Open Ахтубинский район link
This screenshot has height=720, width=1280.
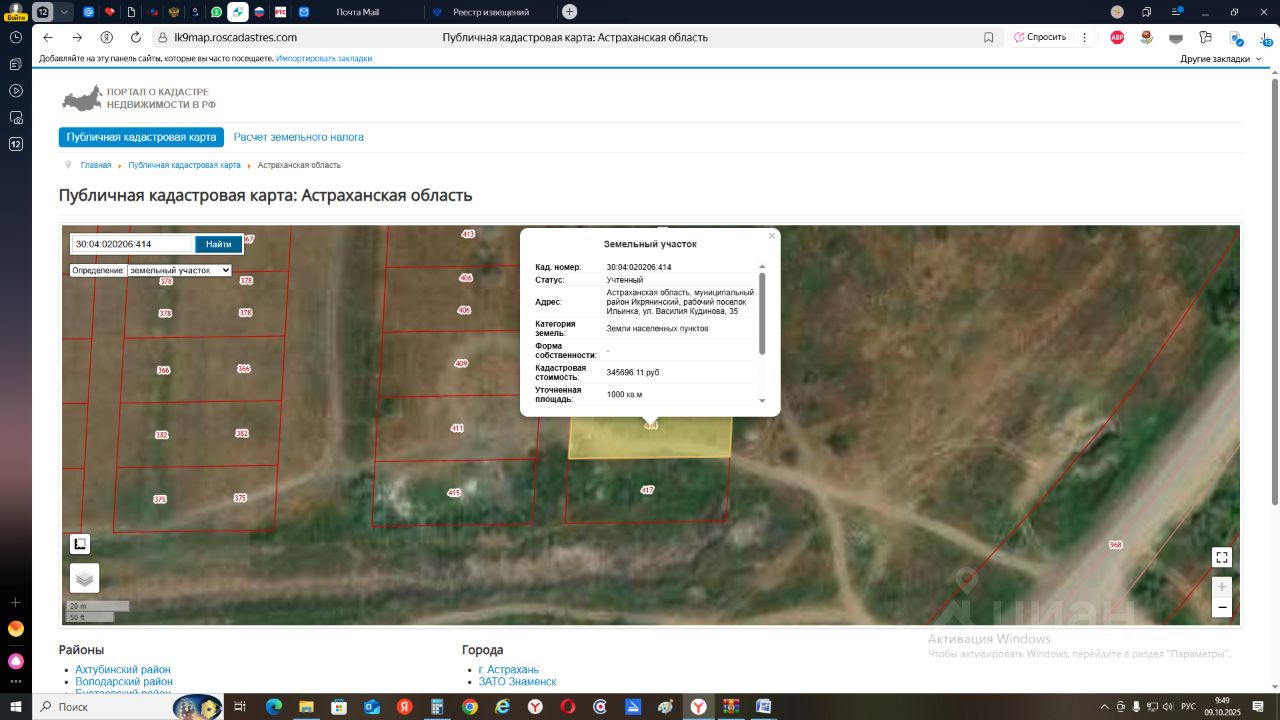click(x=123, y=670)
